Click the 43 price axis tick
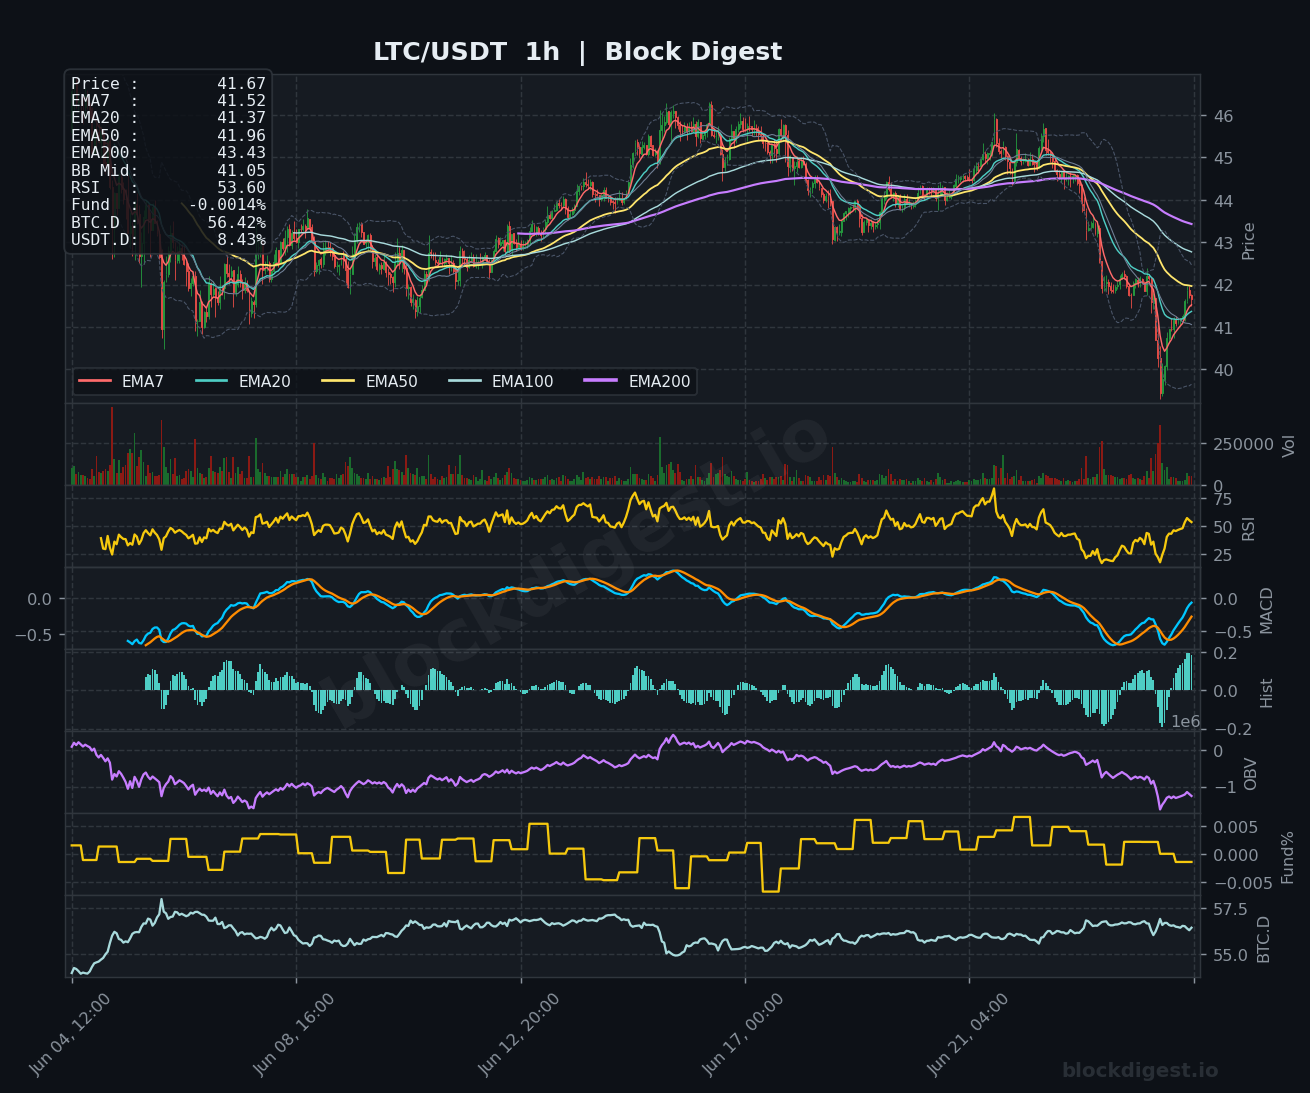 point(1223,243)
